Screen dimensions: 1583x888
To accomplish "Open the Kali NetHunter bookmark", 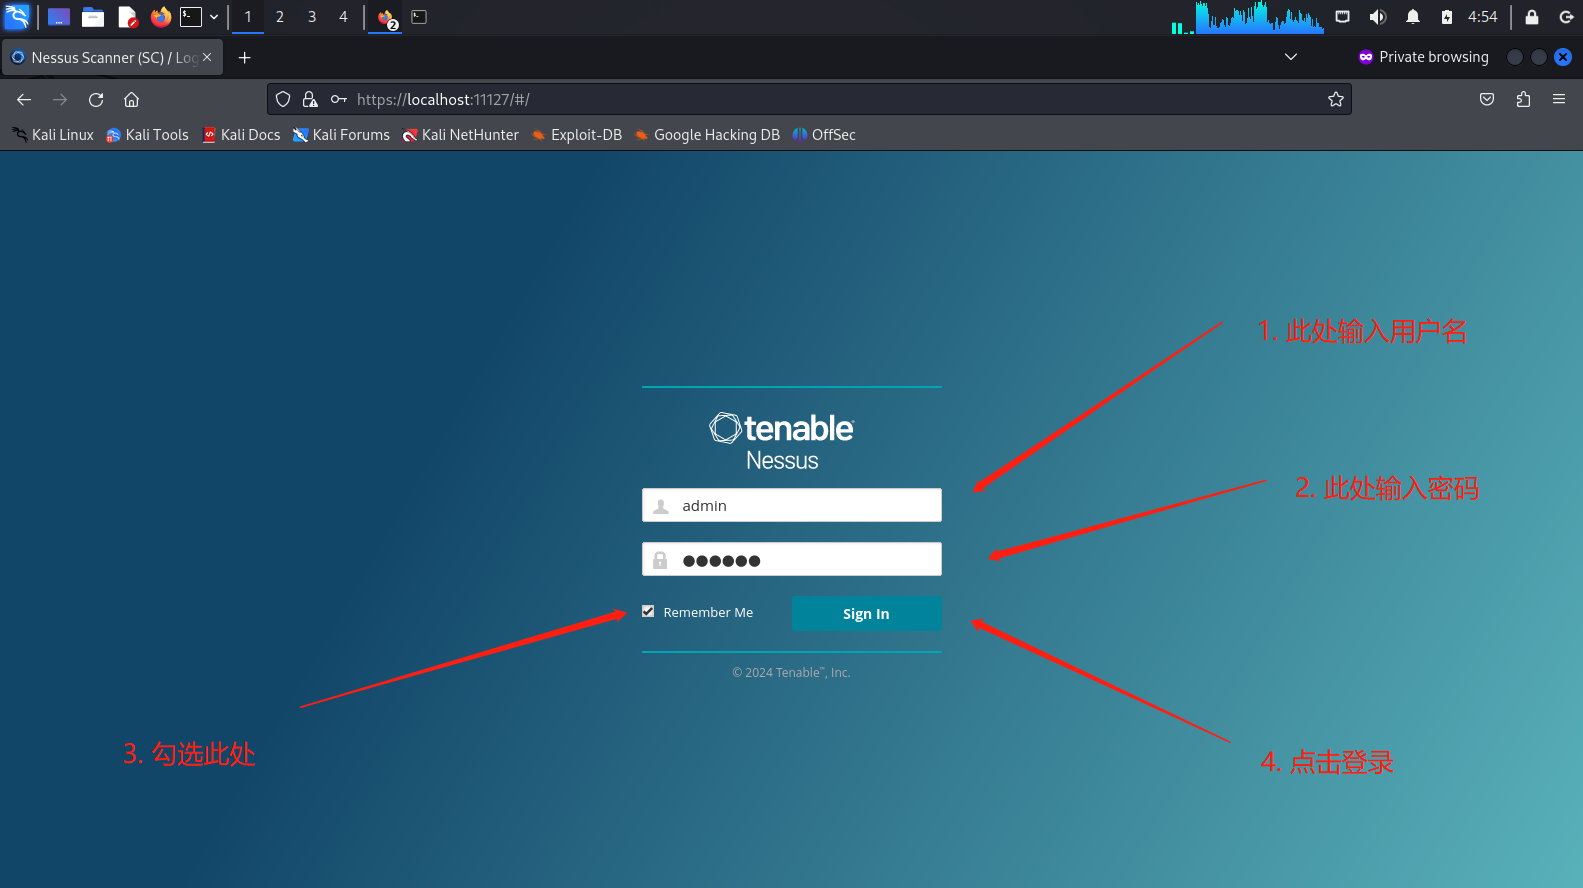I will (460, 135).
